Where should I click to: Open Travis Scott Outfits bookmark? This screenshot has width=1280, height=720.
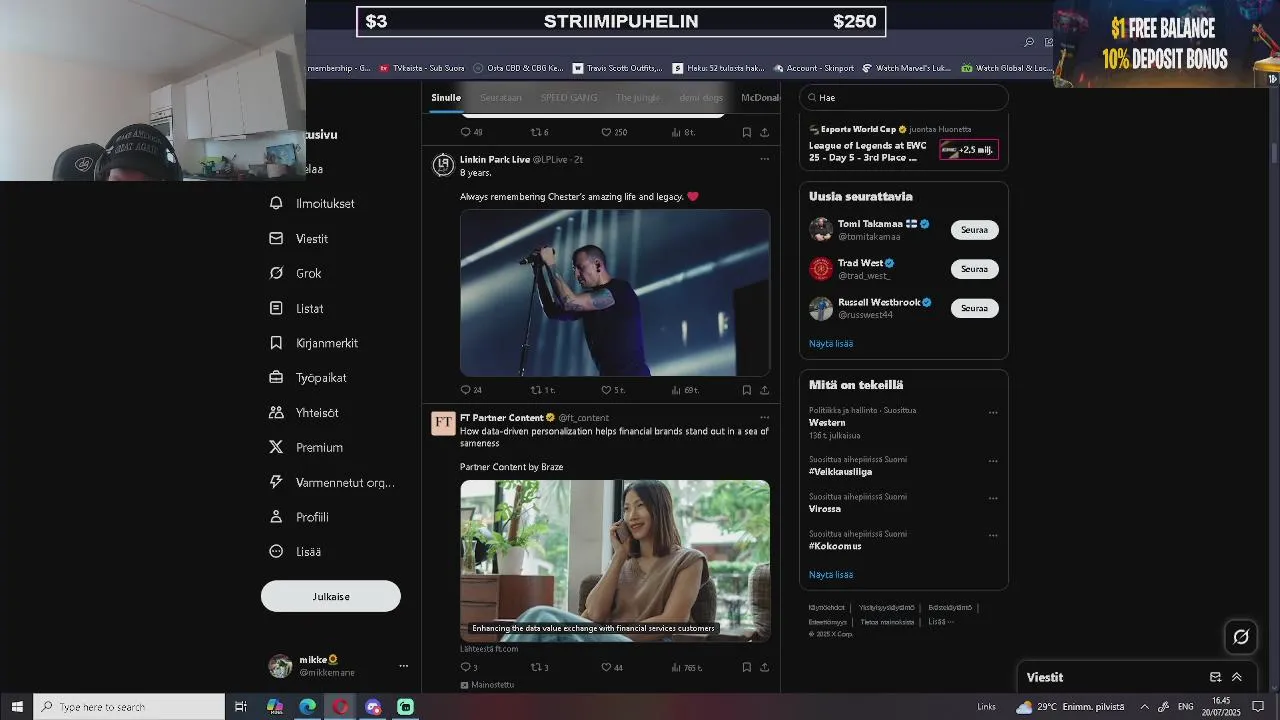coord(618,68)
